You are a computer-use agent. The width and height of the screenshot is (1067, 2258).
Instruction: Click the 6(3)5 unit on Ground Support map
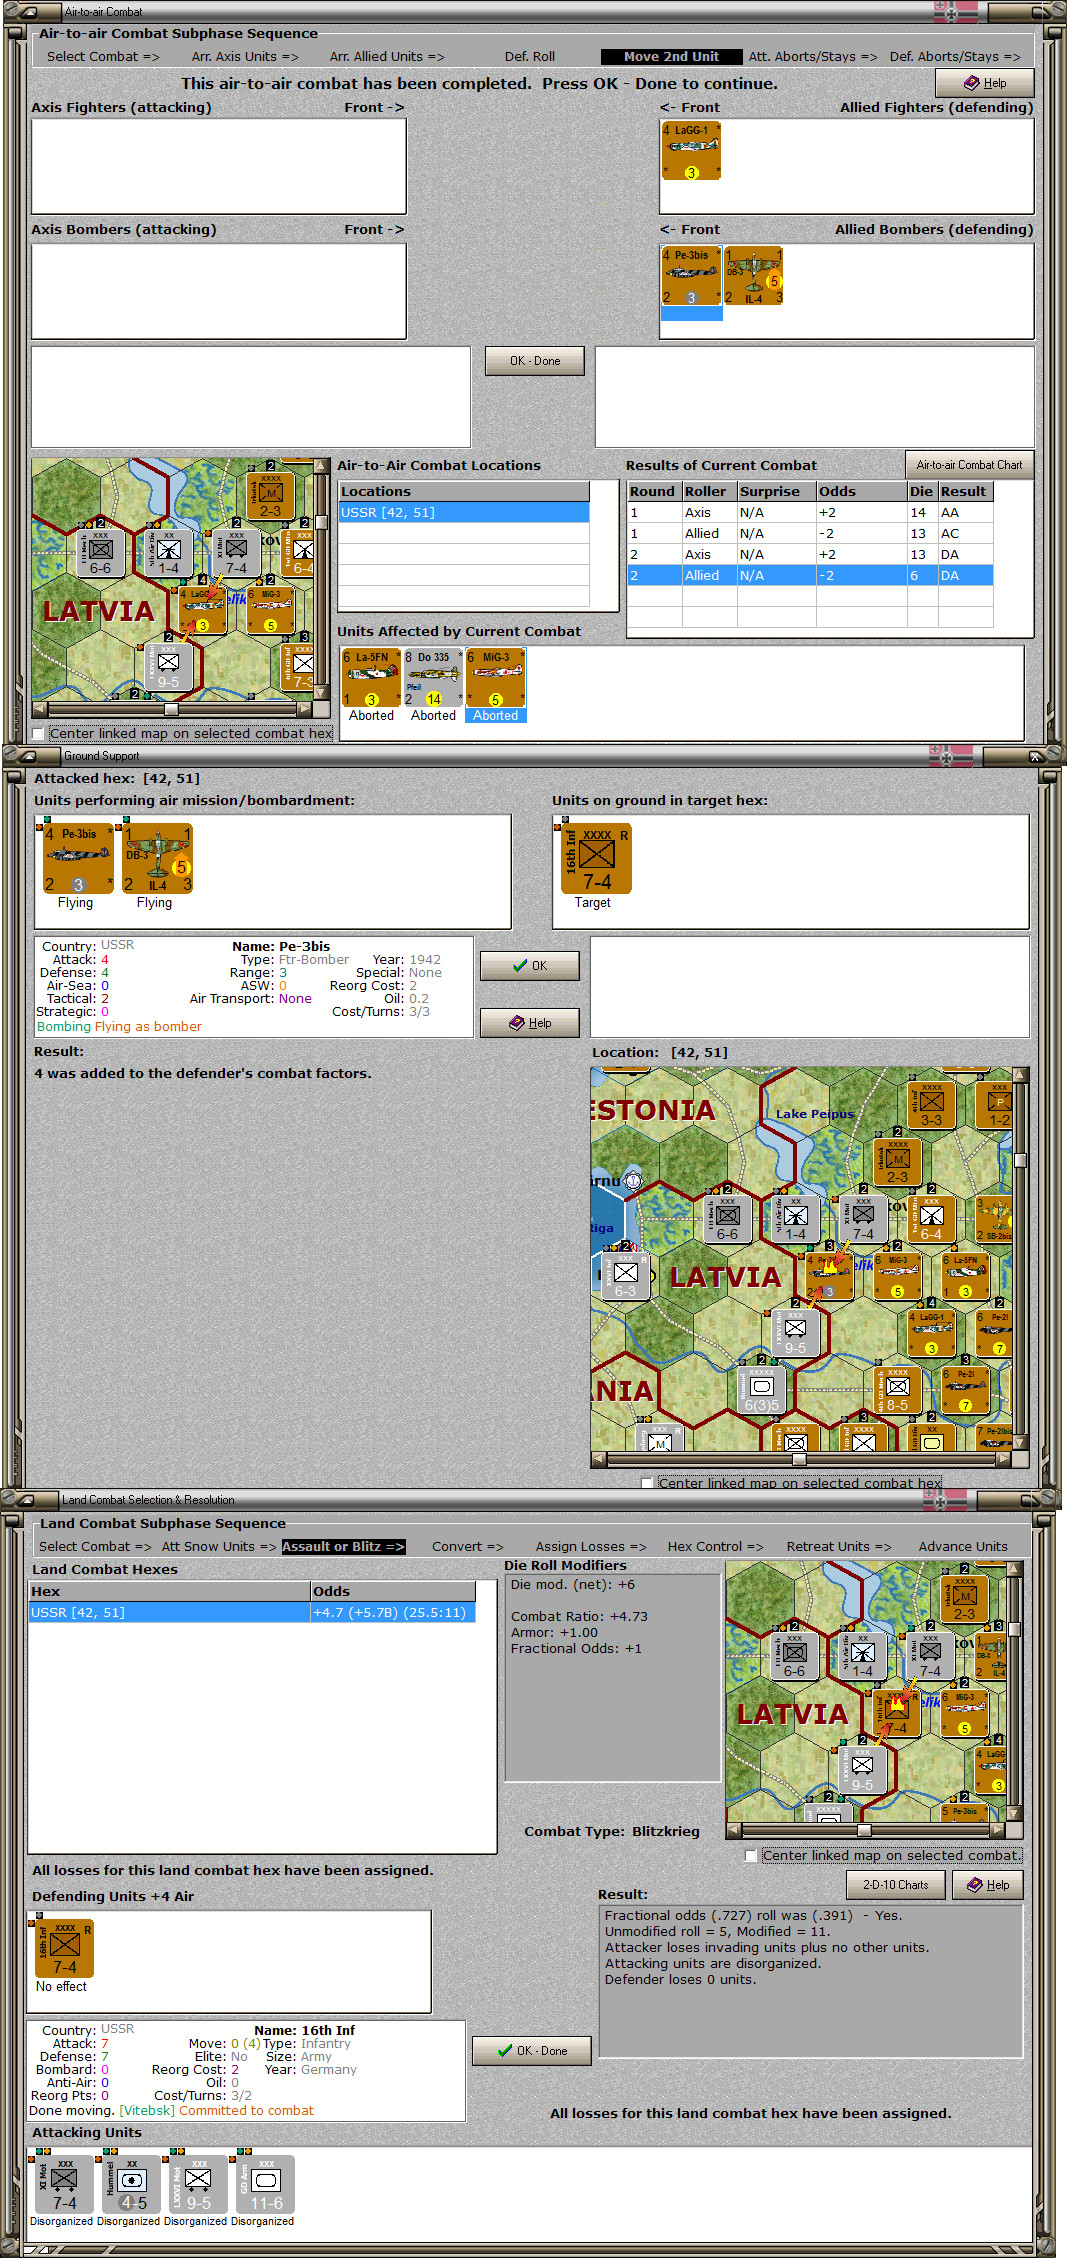coord(762,1391)
